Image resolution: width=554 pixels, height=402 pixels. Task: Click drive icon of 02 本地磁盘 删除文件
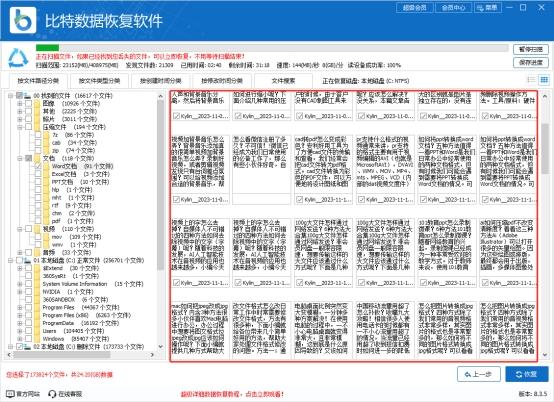pyautogui.click(x=28, y=347)
